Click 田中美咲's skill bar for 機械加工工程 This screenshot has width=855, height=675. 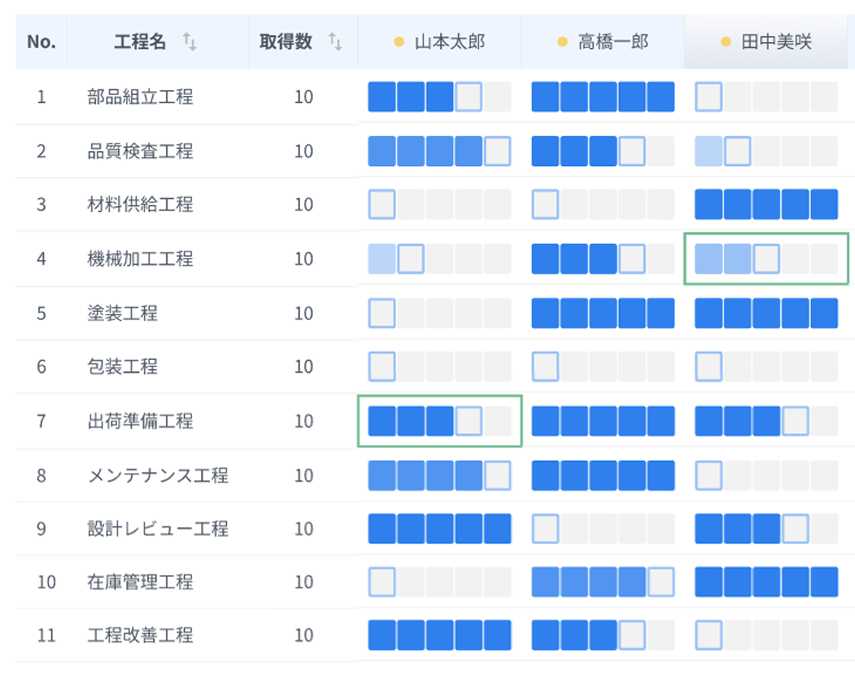[x=766, y=259]
